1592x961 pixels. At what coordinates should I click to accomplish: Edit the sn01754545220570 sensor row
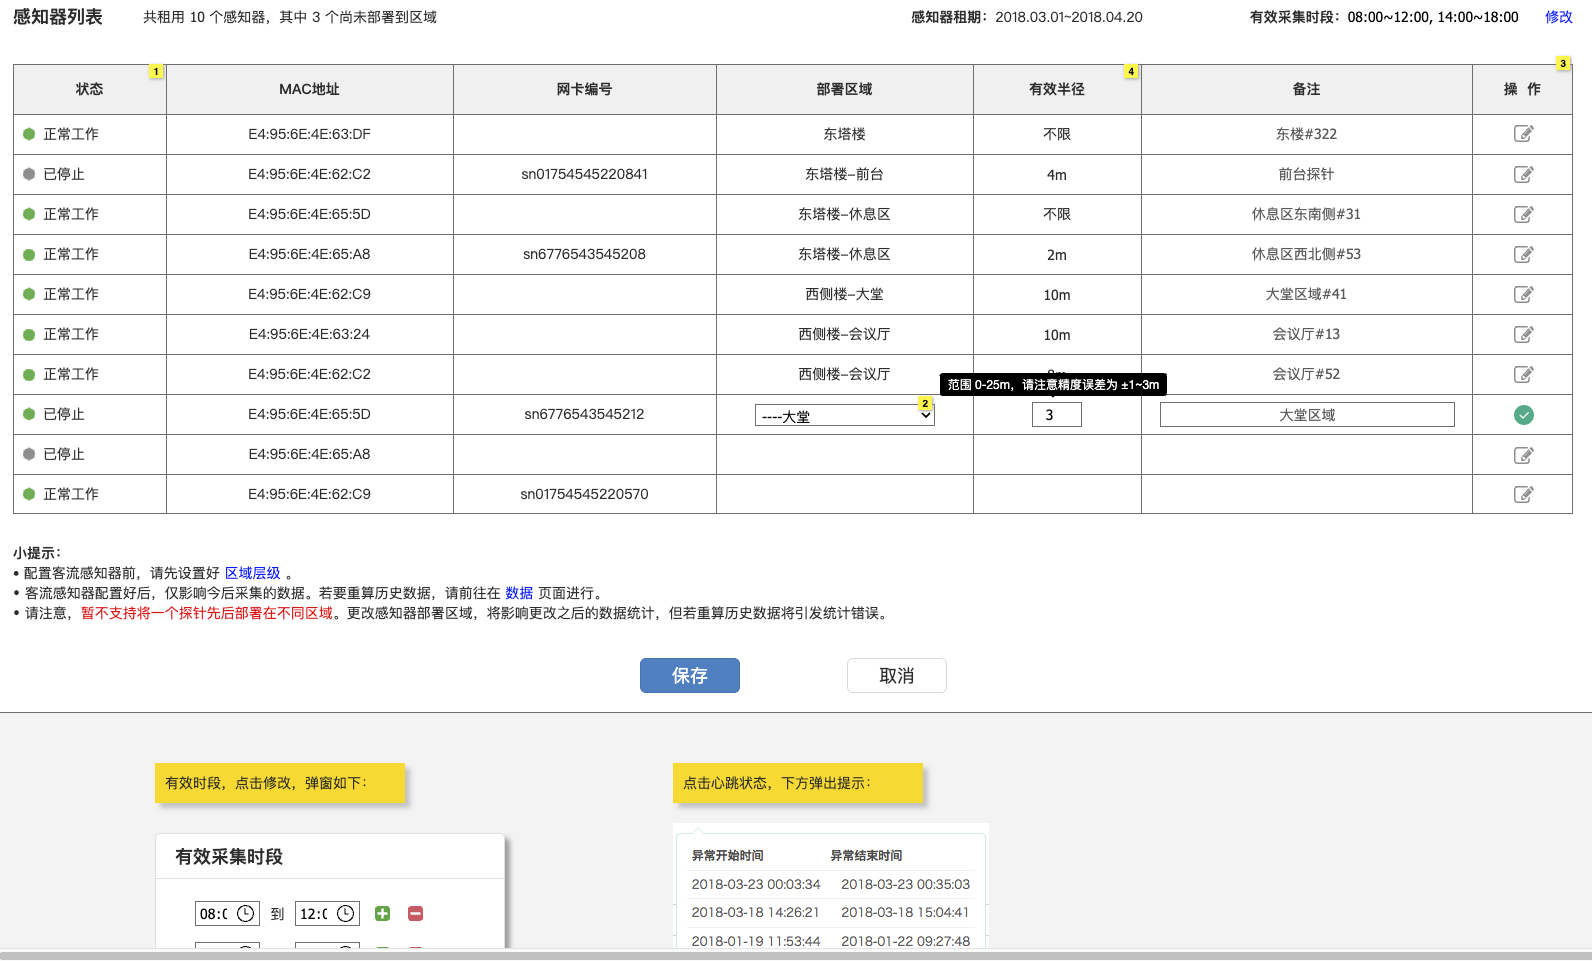click(x=1523, y=494)
